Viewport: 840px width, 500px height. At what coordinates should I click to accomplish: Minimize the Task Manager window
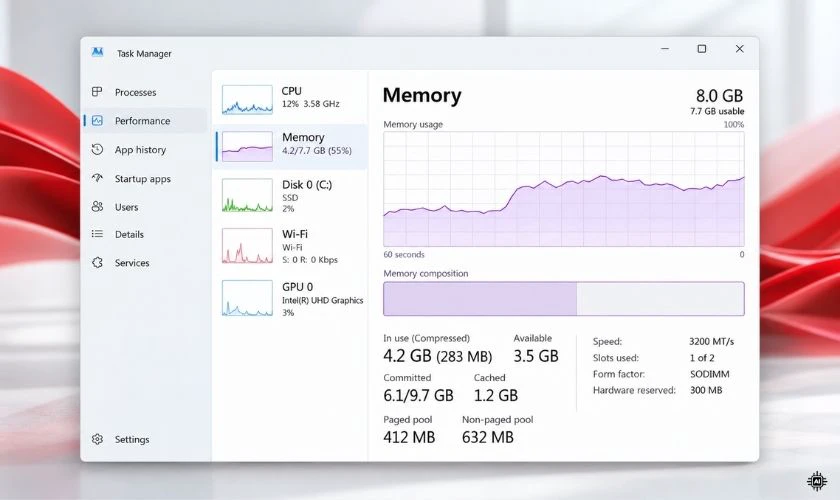tap(665, 49)
